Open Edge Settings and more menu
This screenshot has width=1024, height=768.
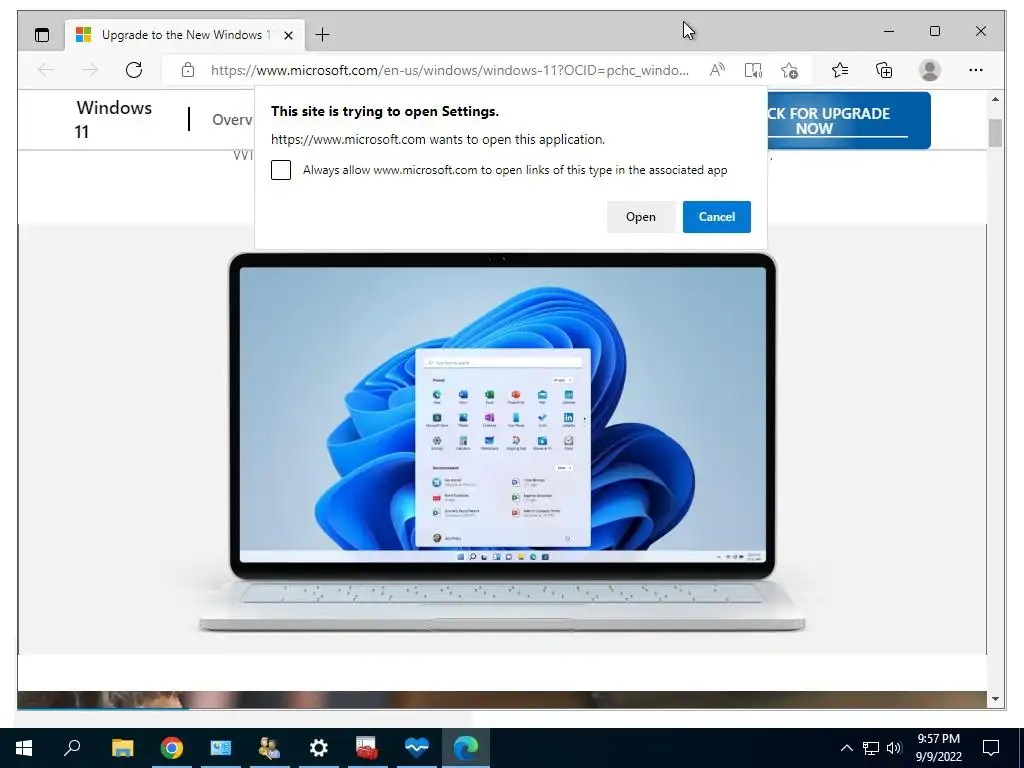[x=976, y=70]
